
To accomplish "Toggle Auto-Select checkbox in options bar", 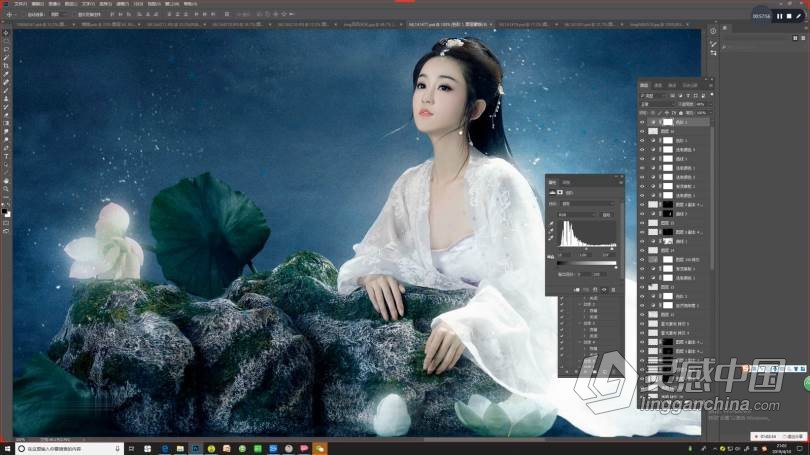I will coord(25,14).
